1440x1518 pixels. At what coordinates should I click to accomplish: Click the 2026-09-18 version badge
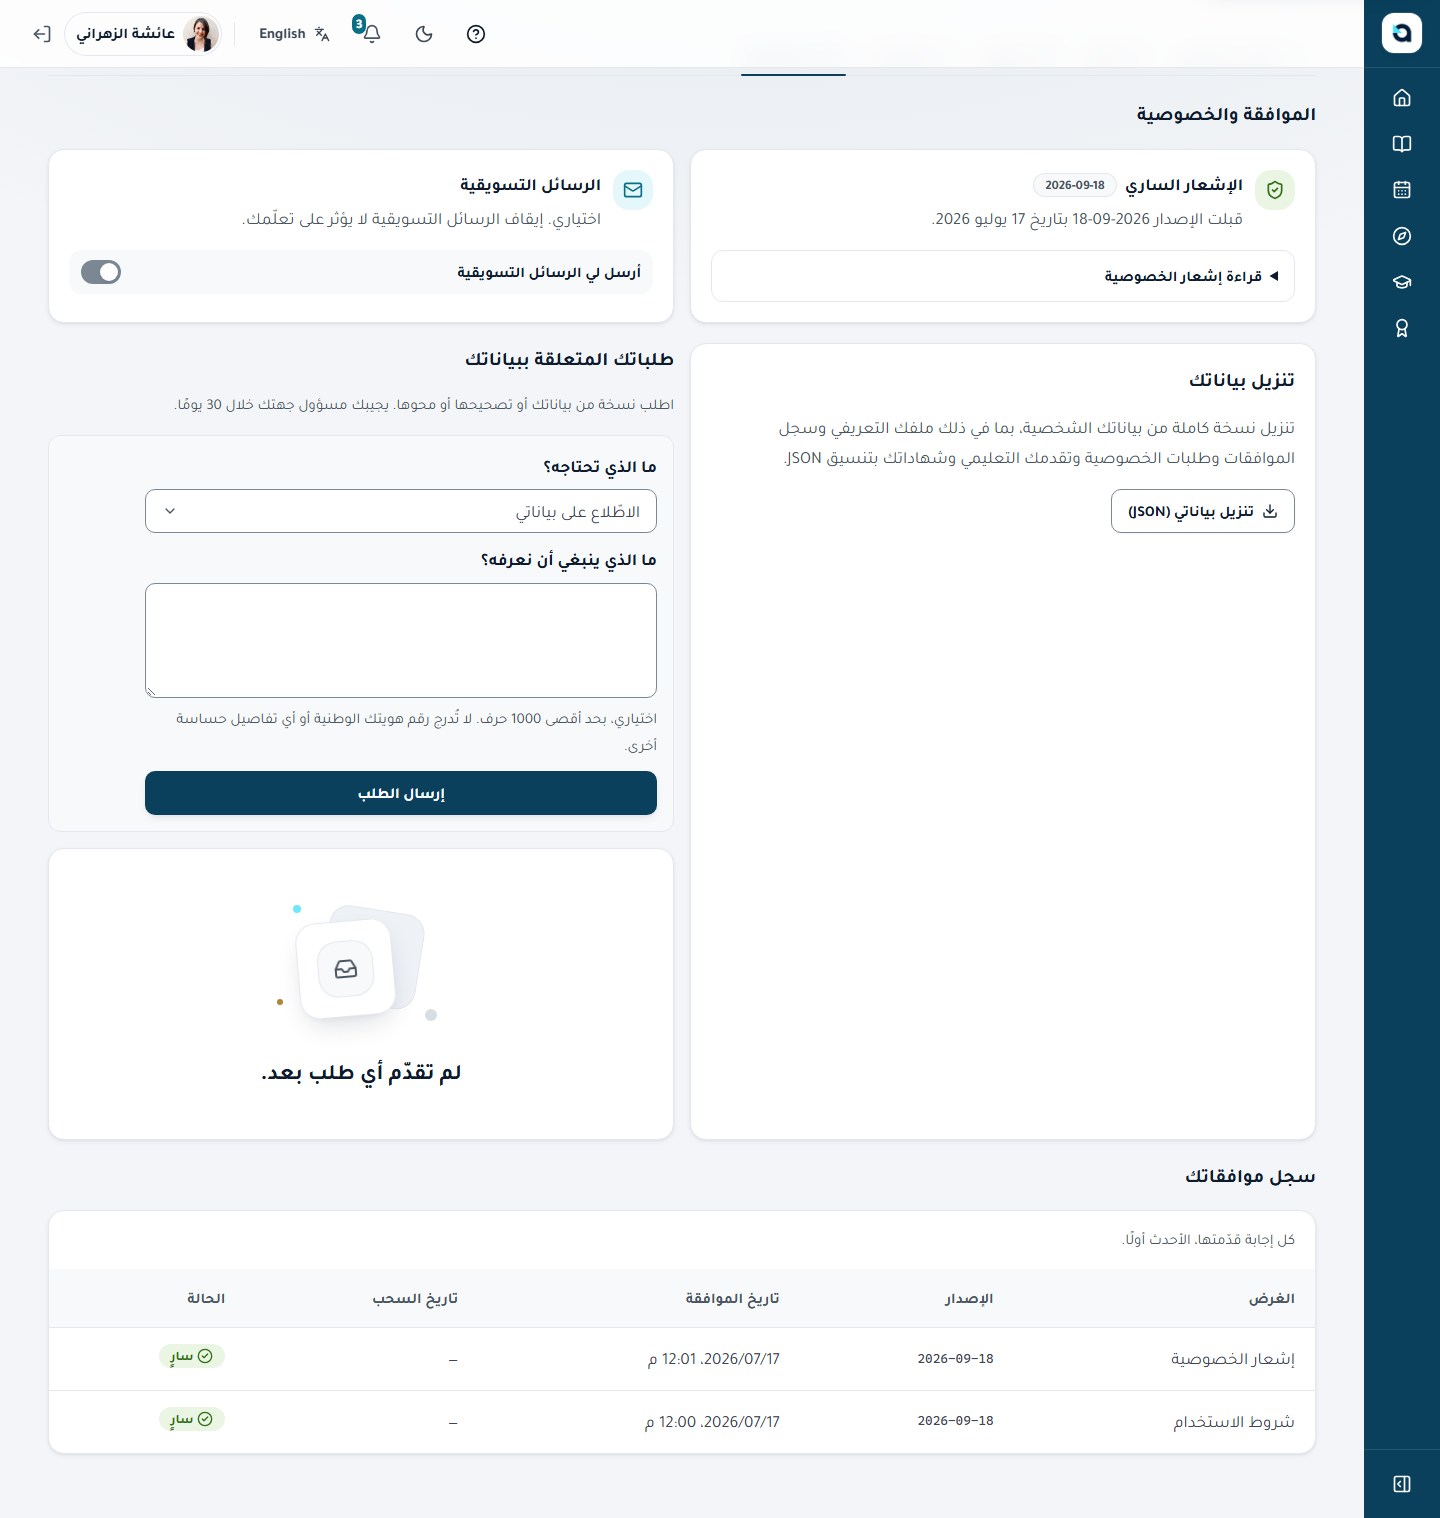pyautogui.click(x=1075, y=185)
